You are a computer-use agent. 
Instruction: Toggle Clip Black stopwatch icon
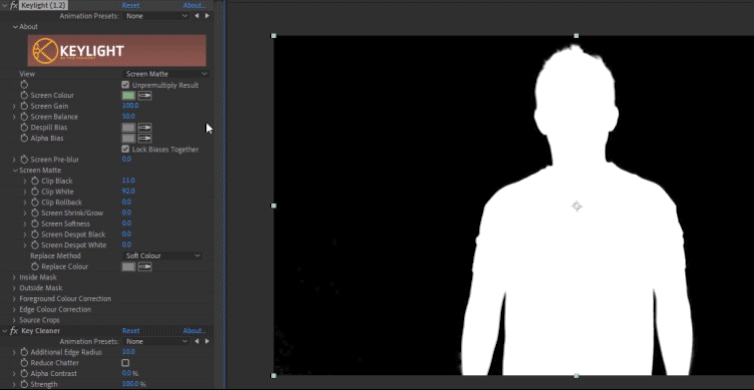point(35,181)
